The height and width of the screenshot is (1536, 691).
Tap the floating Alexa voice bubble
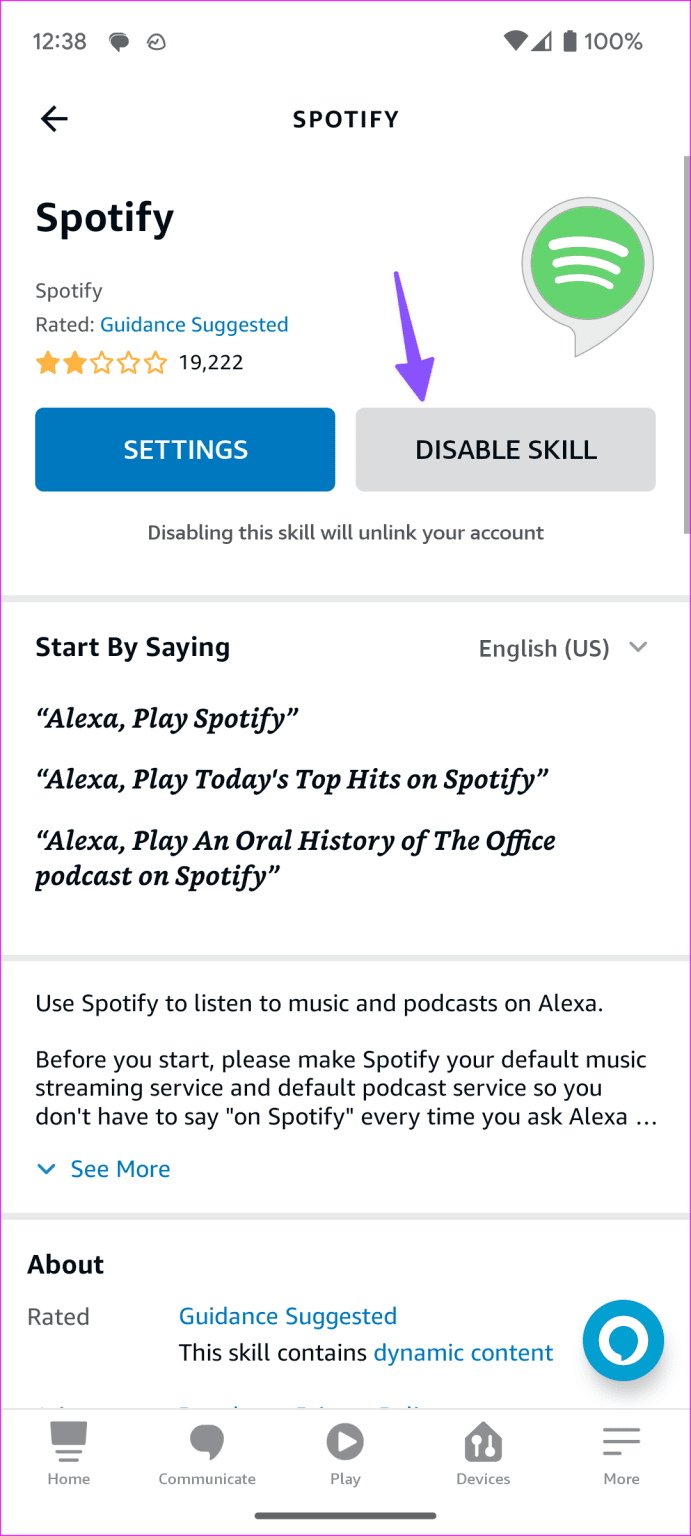coord(622,1340)
